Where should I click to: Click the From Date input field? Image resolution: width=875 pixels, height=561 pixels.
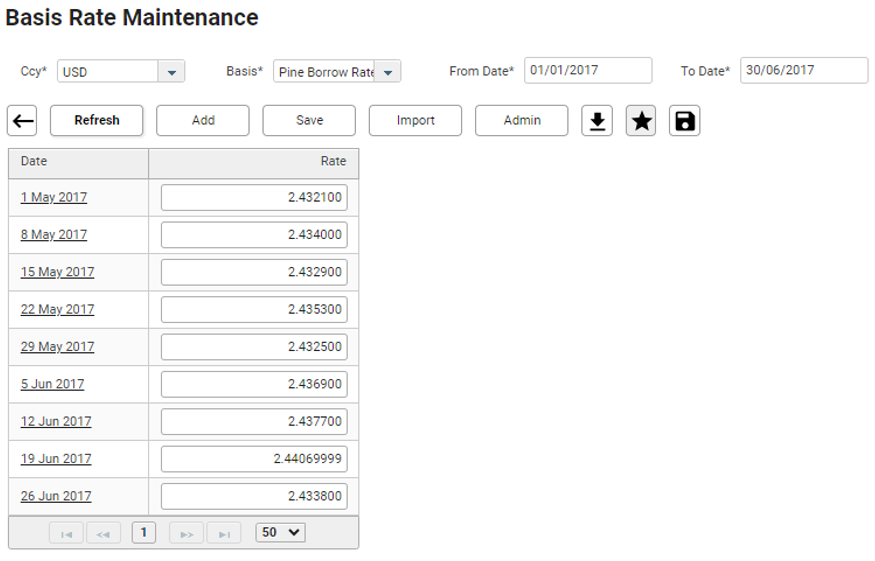587,71
